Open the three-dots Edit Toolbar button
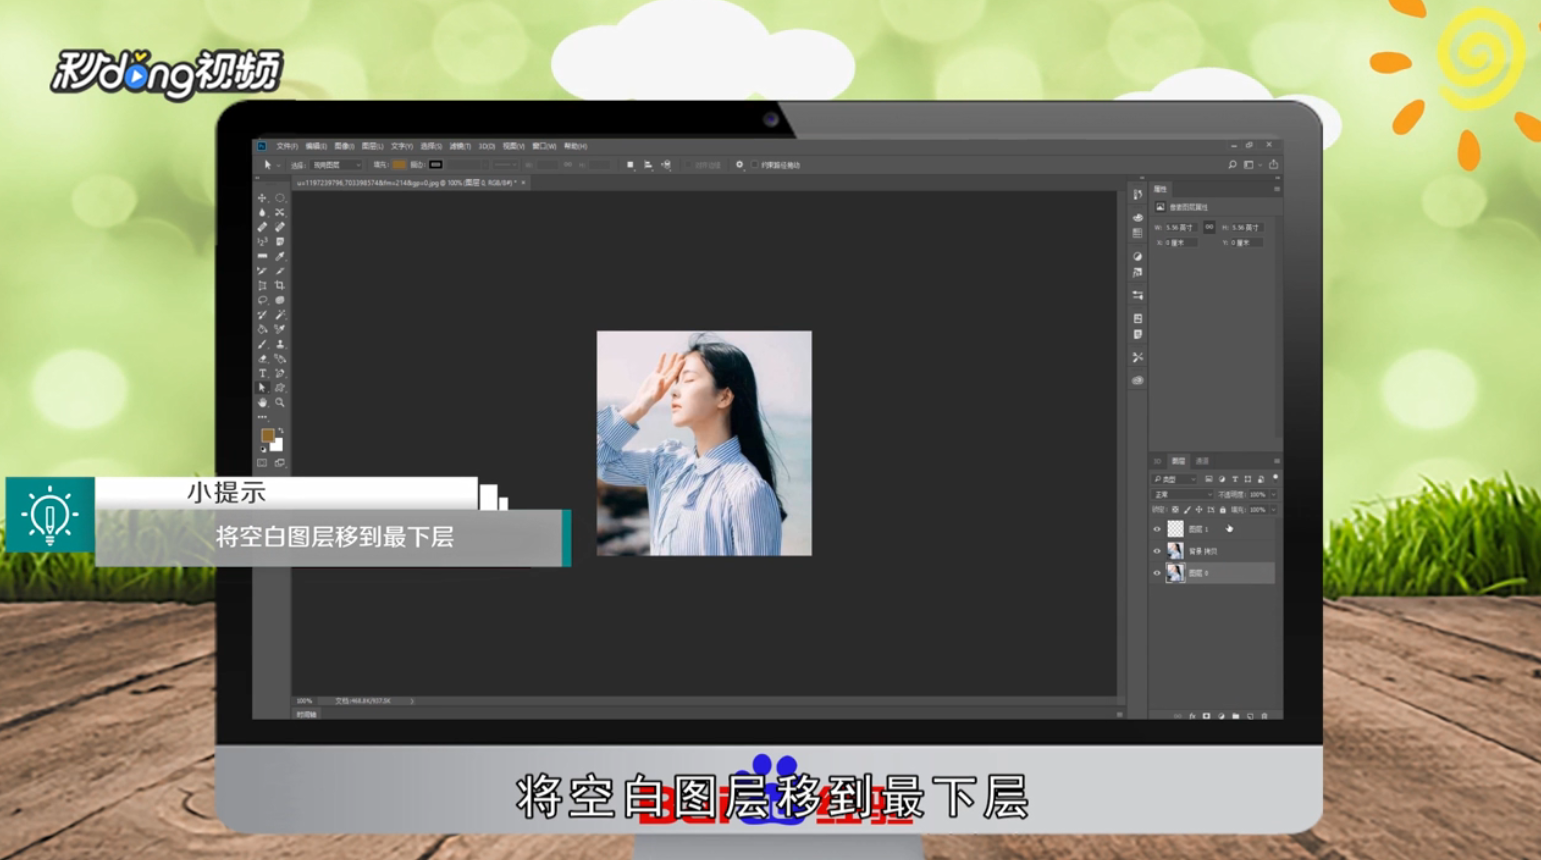 [x=262, y=417]
